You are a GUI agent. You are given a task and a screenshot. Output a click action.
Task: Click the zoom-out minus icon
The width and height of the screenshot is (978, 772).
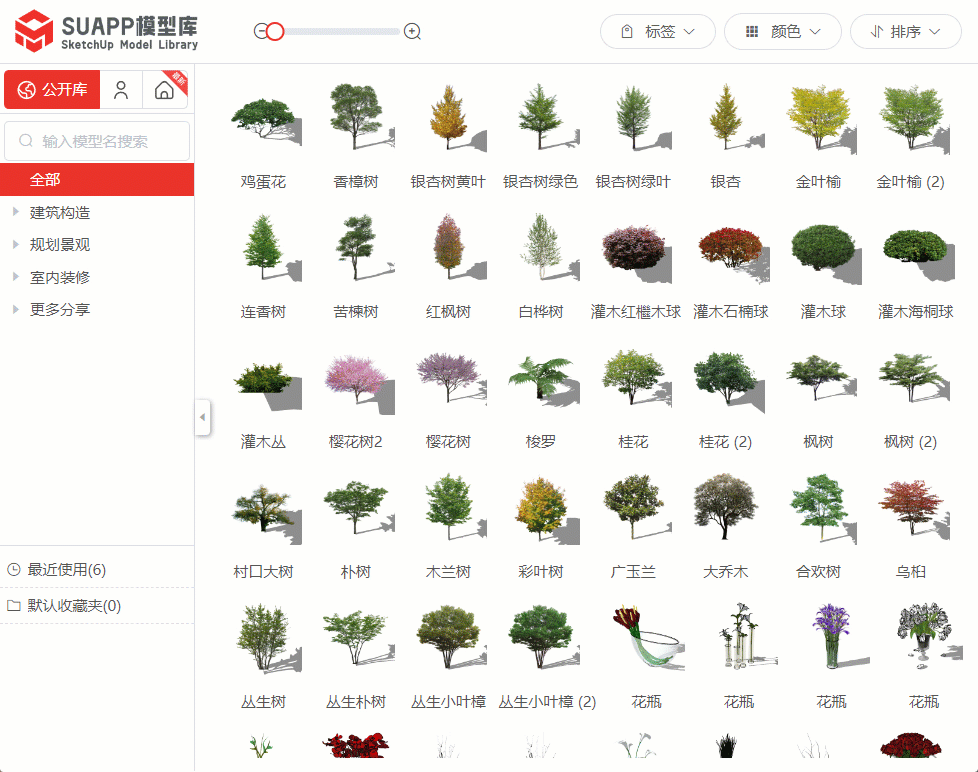(260, 32)
